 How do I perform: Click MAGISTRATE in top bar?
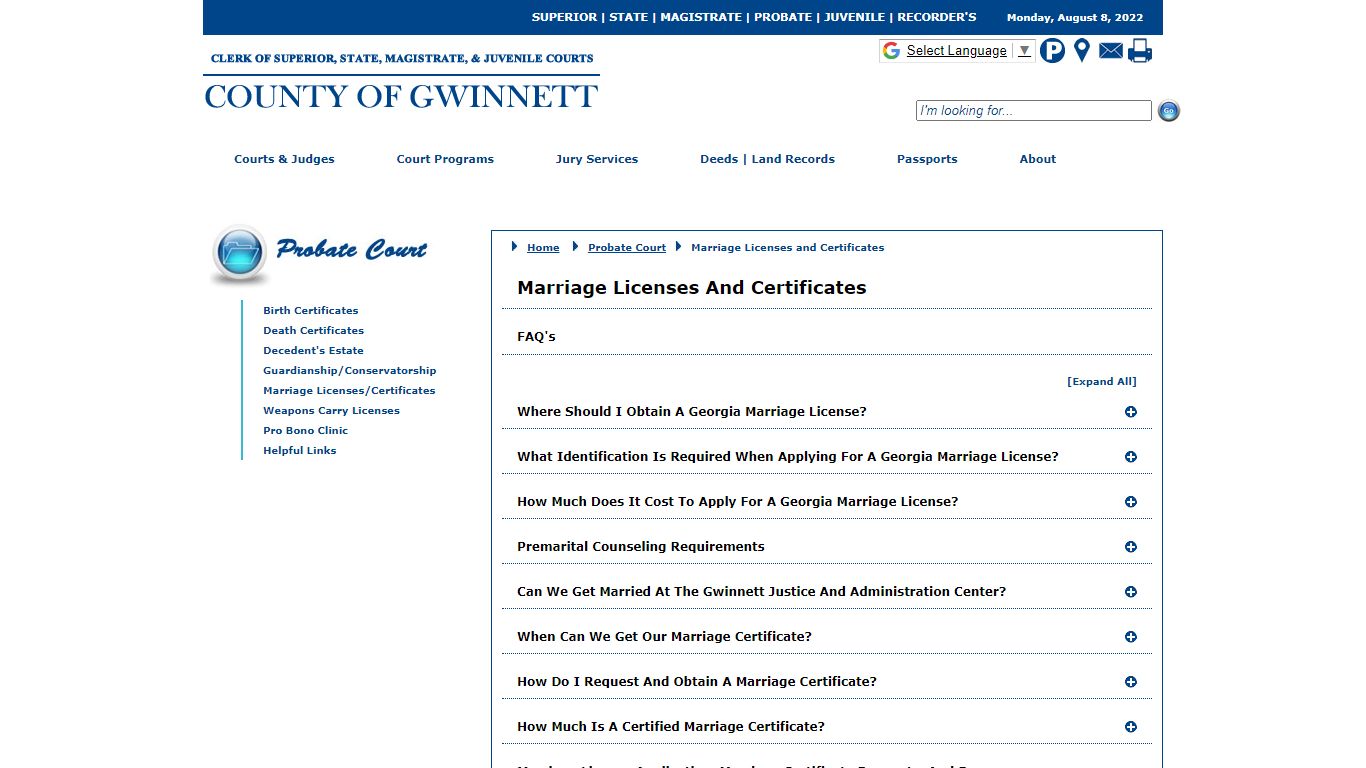click(x=701, y=17)
